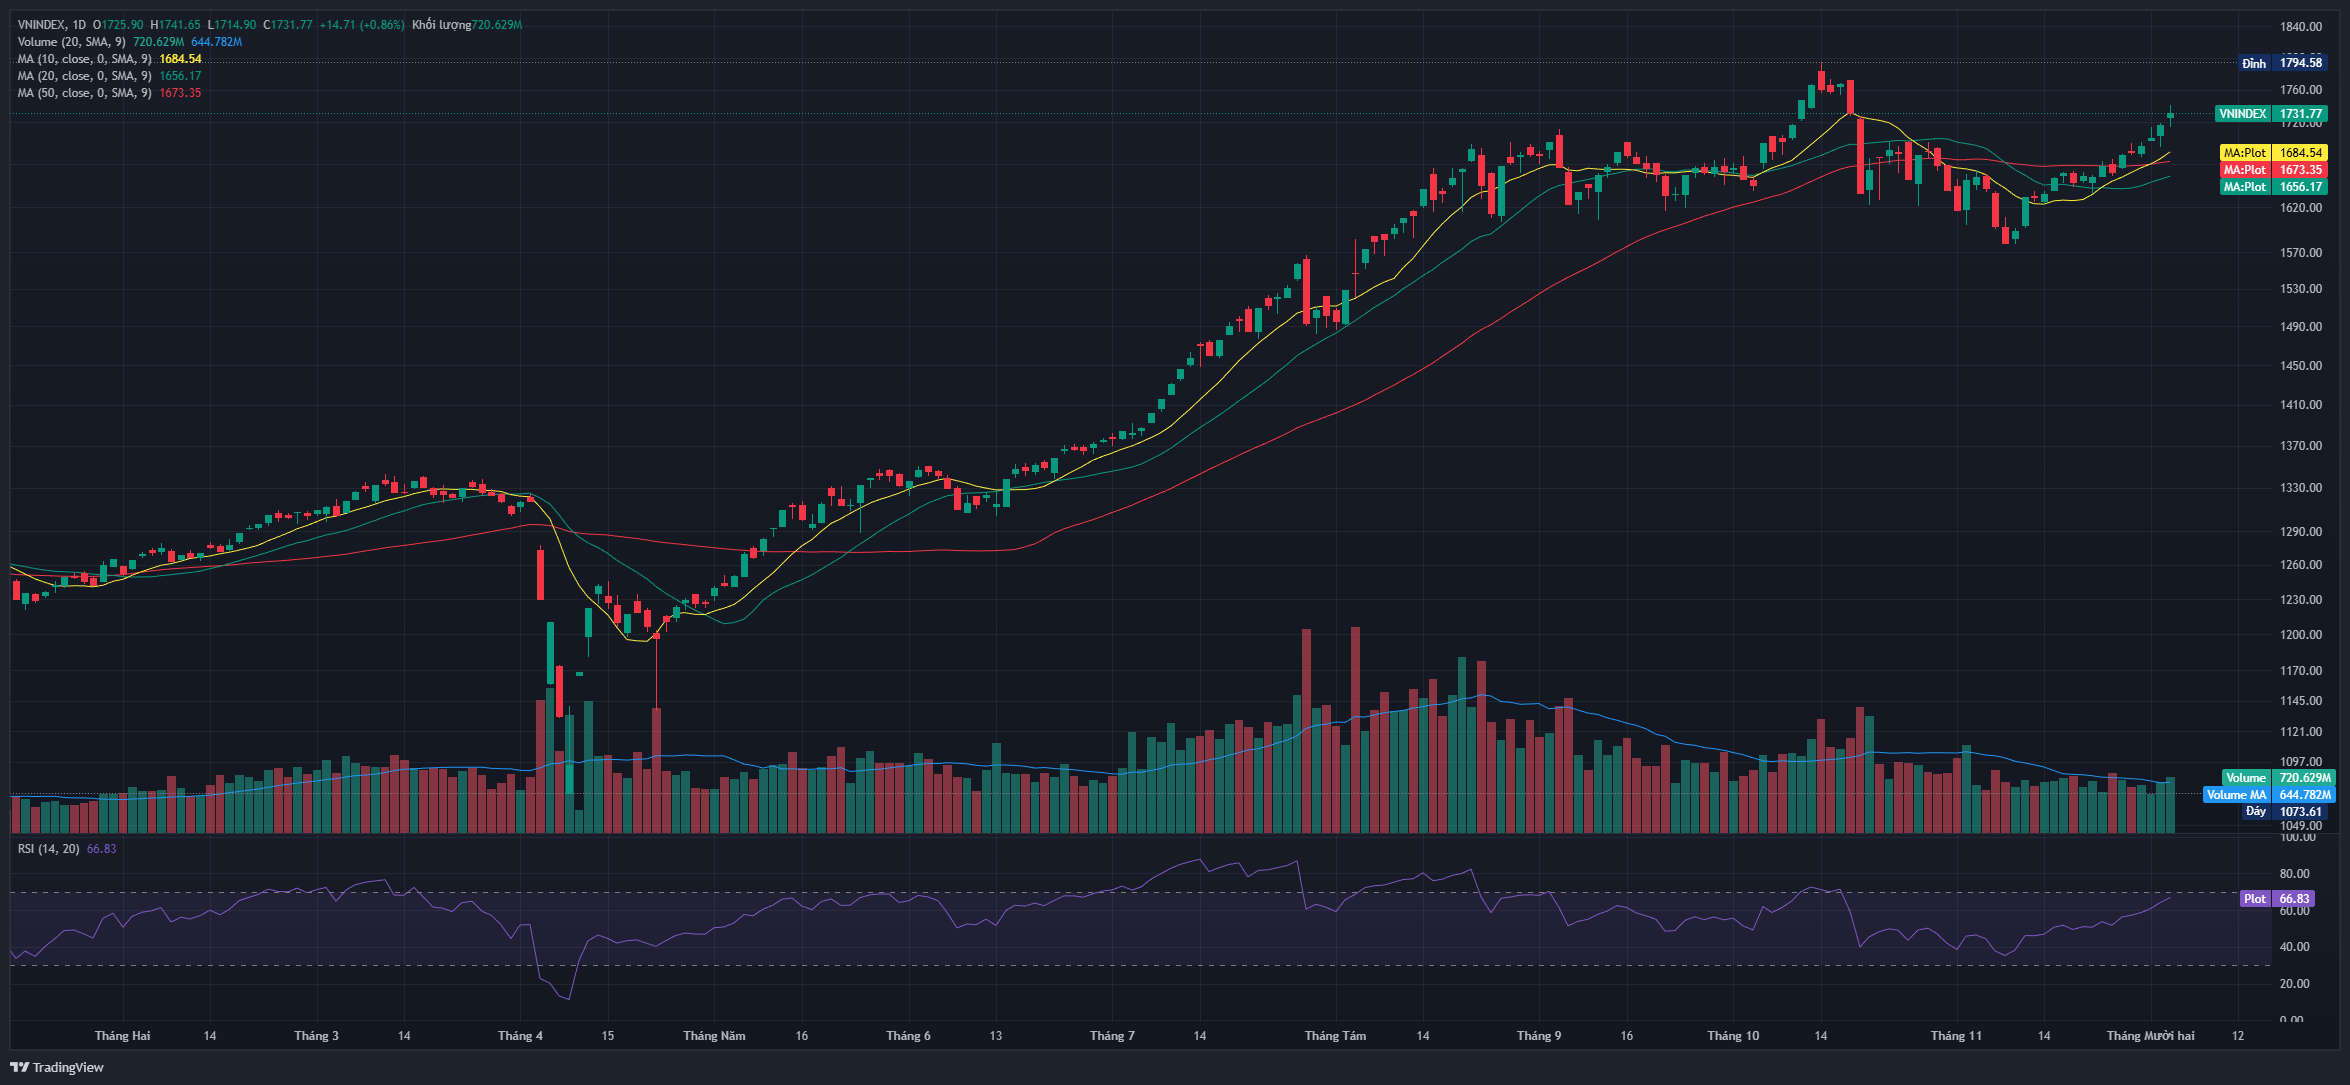Click the Tháng Mười hai time axis label
Viewport: 2350px width, 1085px height.
click(2150, 1036)
